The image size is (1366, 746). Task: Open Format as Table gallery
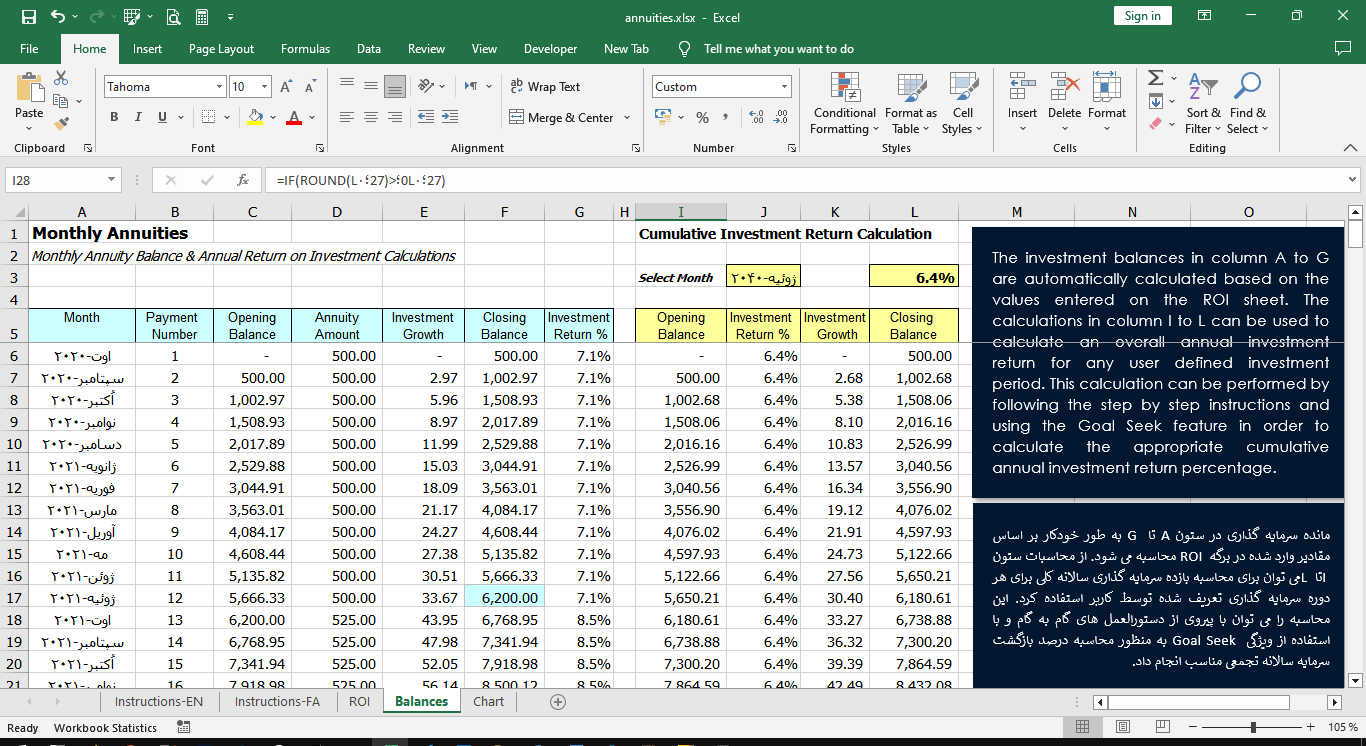911,104
